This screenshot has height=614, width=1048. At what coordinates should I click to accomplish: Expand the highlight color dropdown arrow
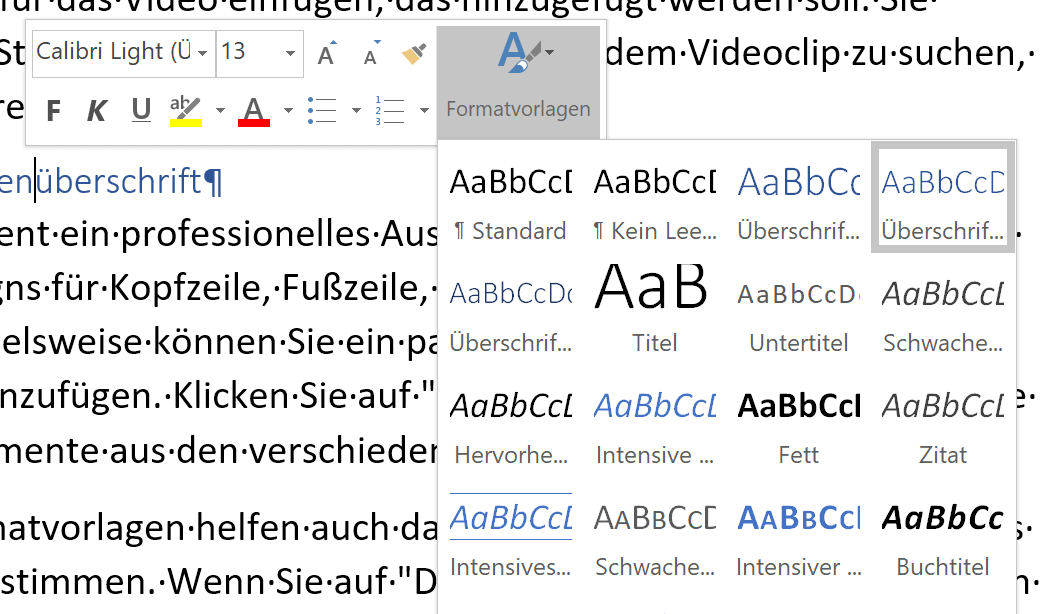pos(220,110)
